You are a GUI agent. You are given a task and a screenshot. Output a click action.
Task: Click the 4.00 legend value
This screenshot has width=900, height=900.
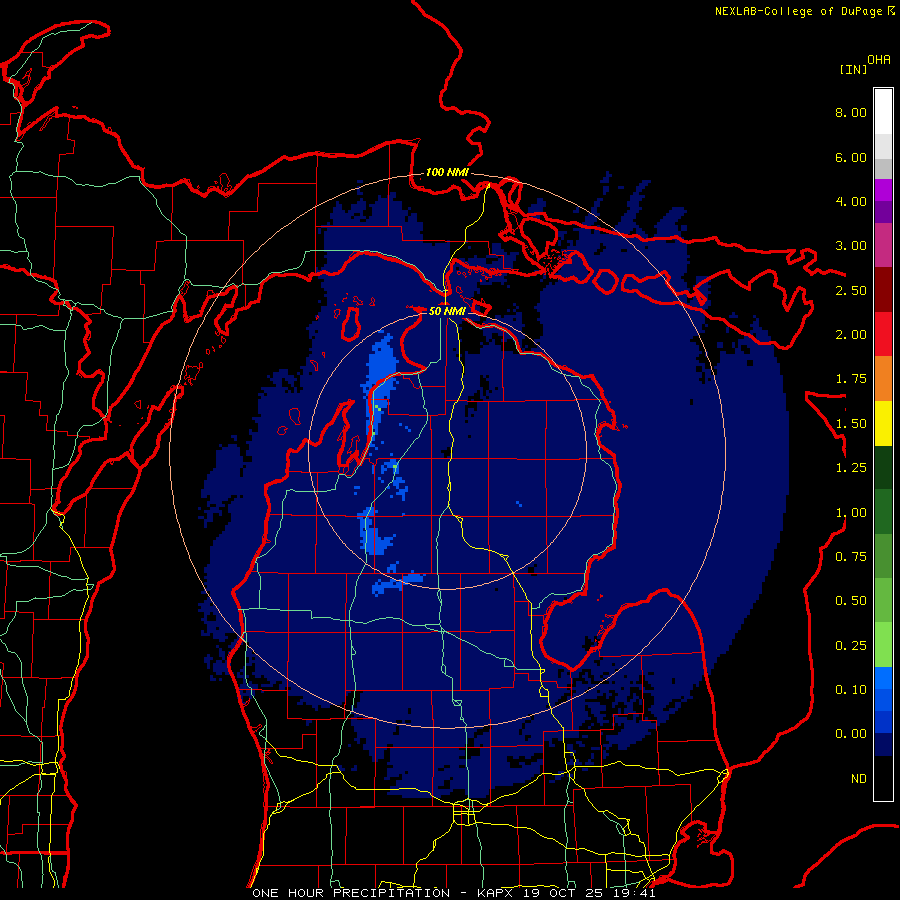pos(851,201)
